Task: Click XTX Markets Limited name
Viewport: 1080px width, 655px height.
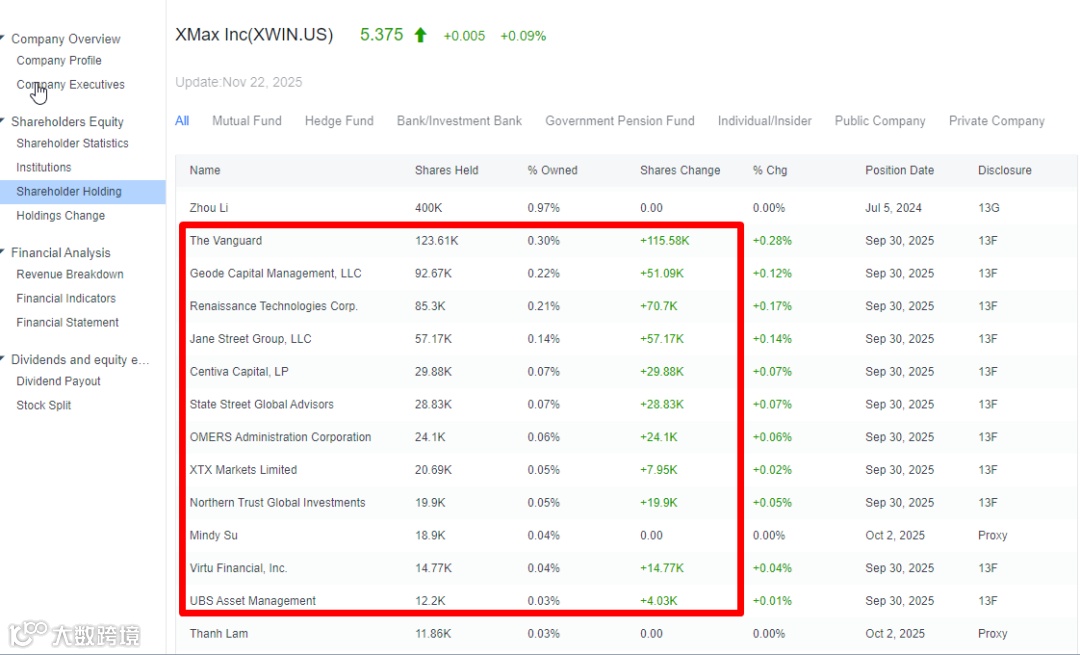Action: (243, 470)
